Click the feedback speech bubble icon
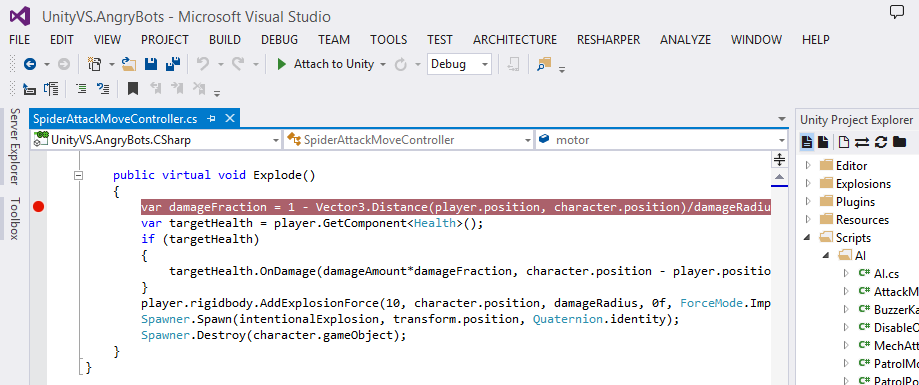The image size is (919, 385). pyautogui.click(x=897, y=12)
